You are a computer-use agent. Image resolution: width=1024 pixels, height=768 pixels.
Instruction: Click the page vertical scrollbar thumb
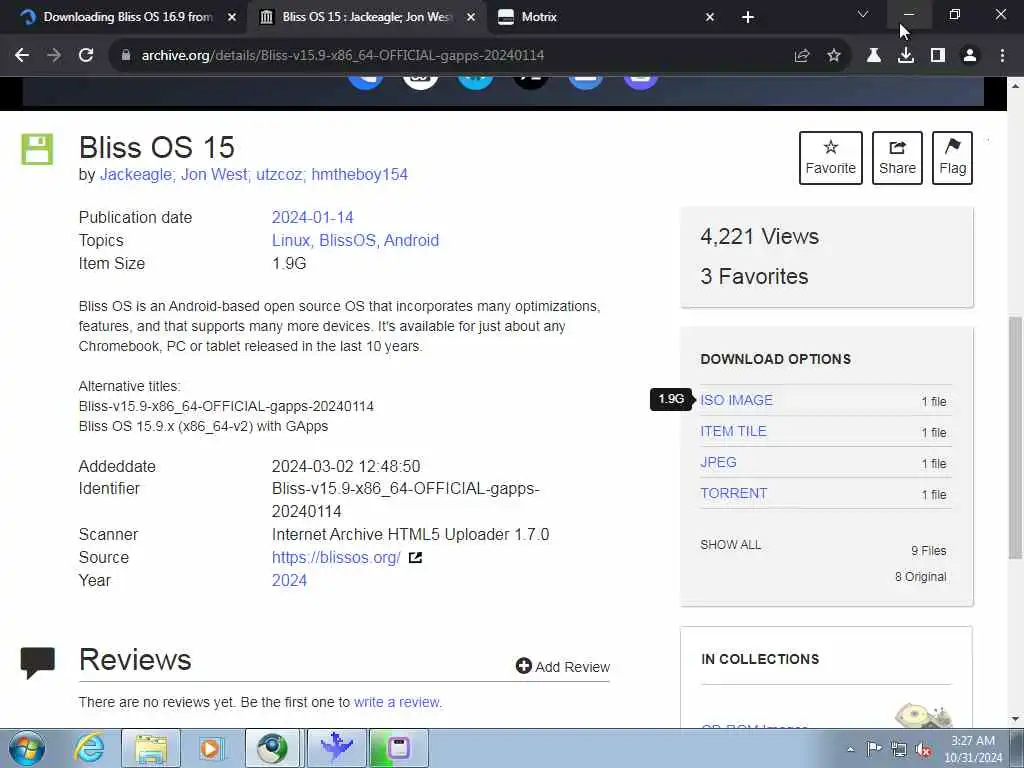[1015, 438]
